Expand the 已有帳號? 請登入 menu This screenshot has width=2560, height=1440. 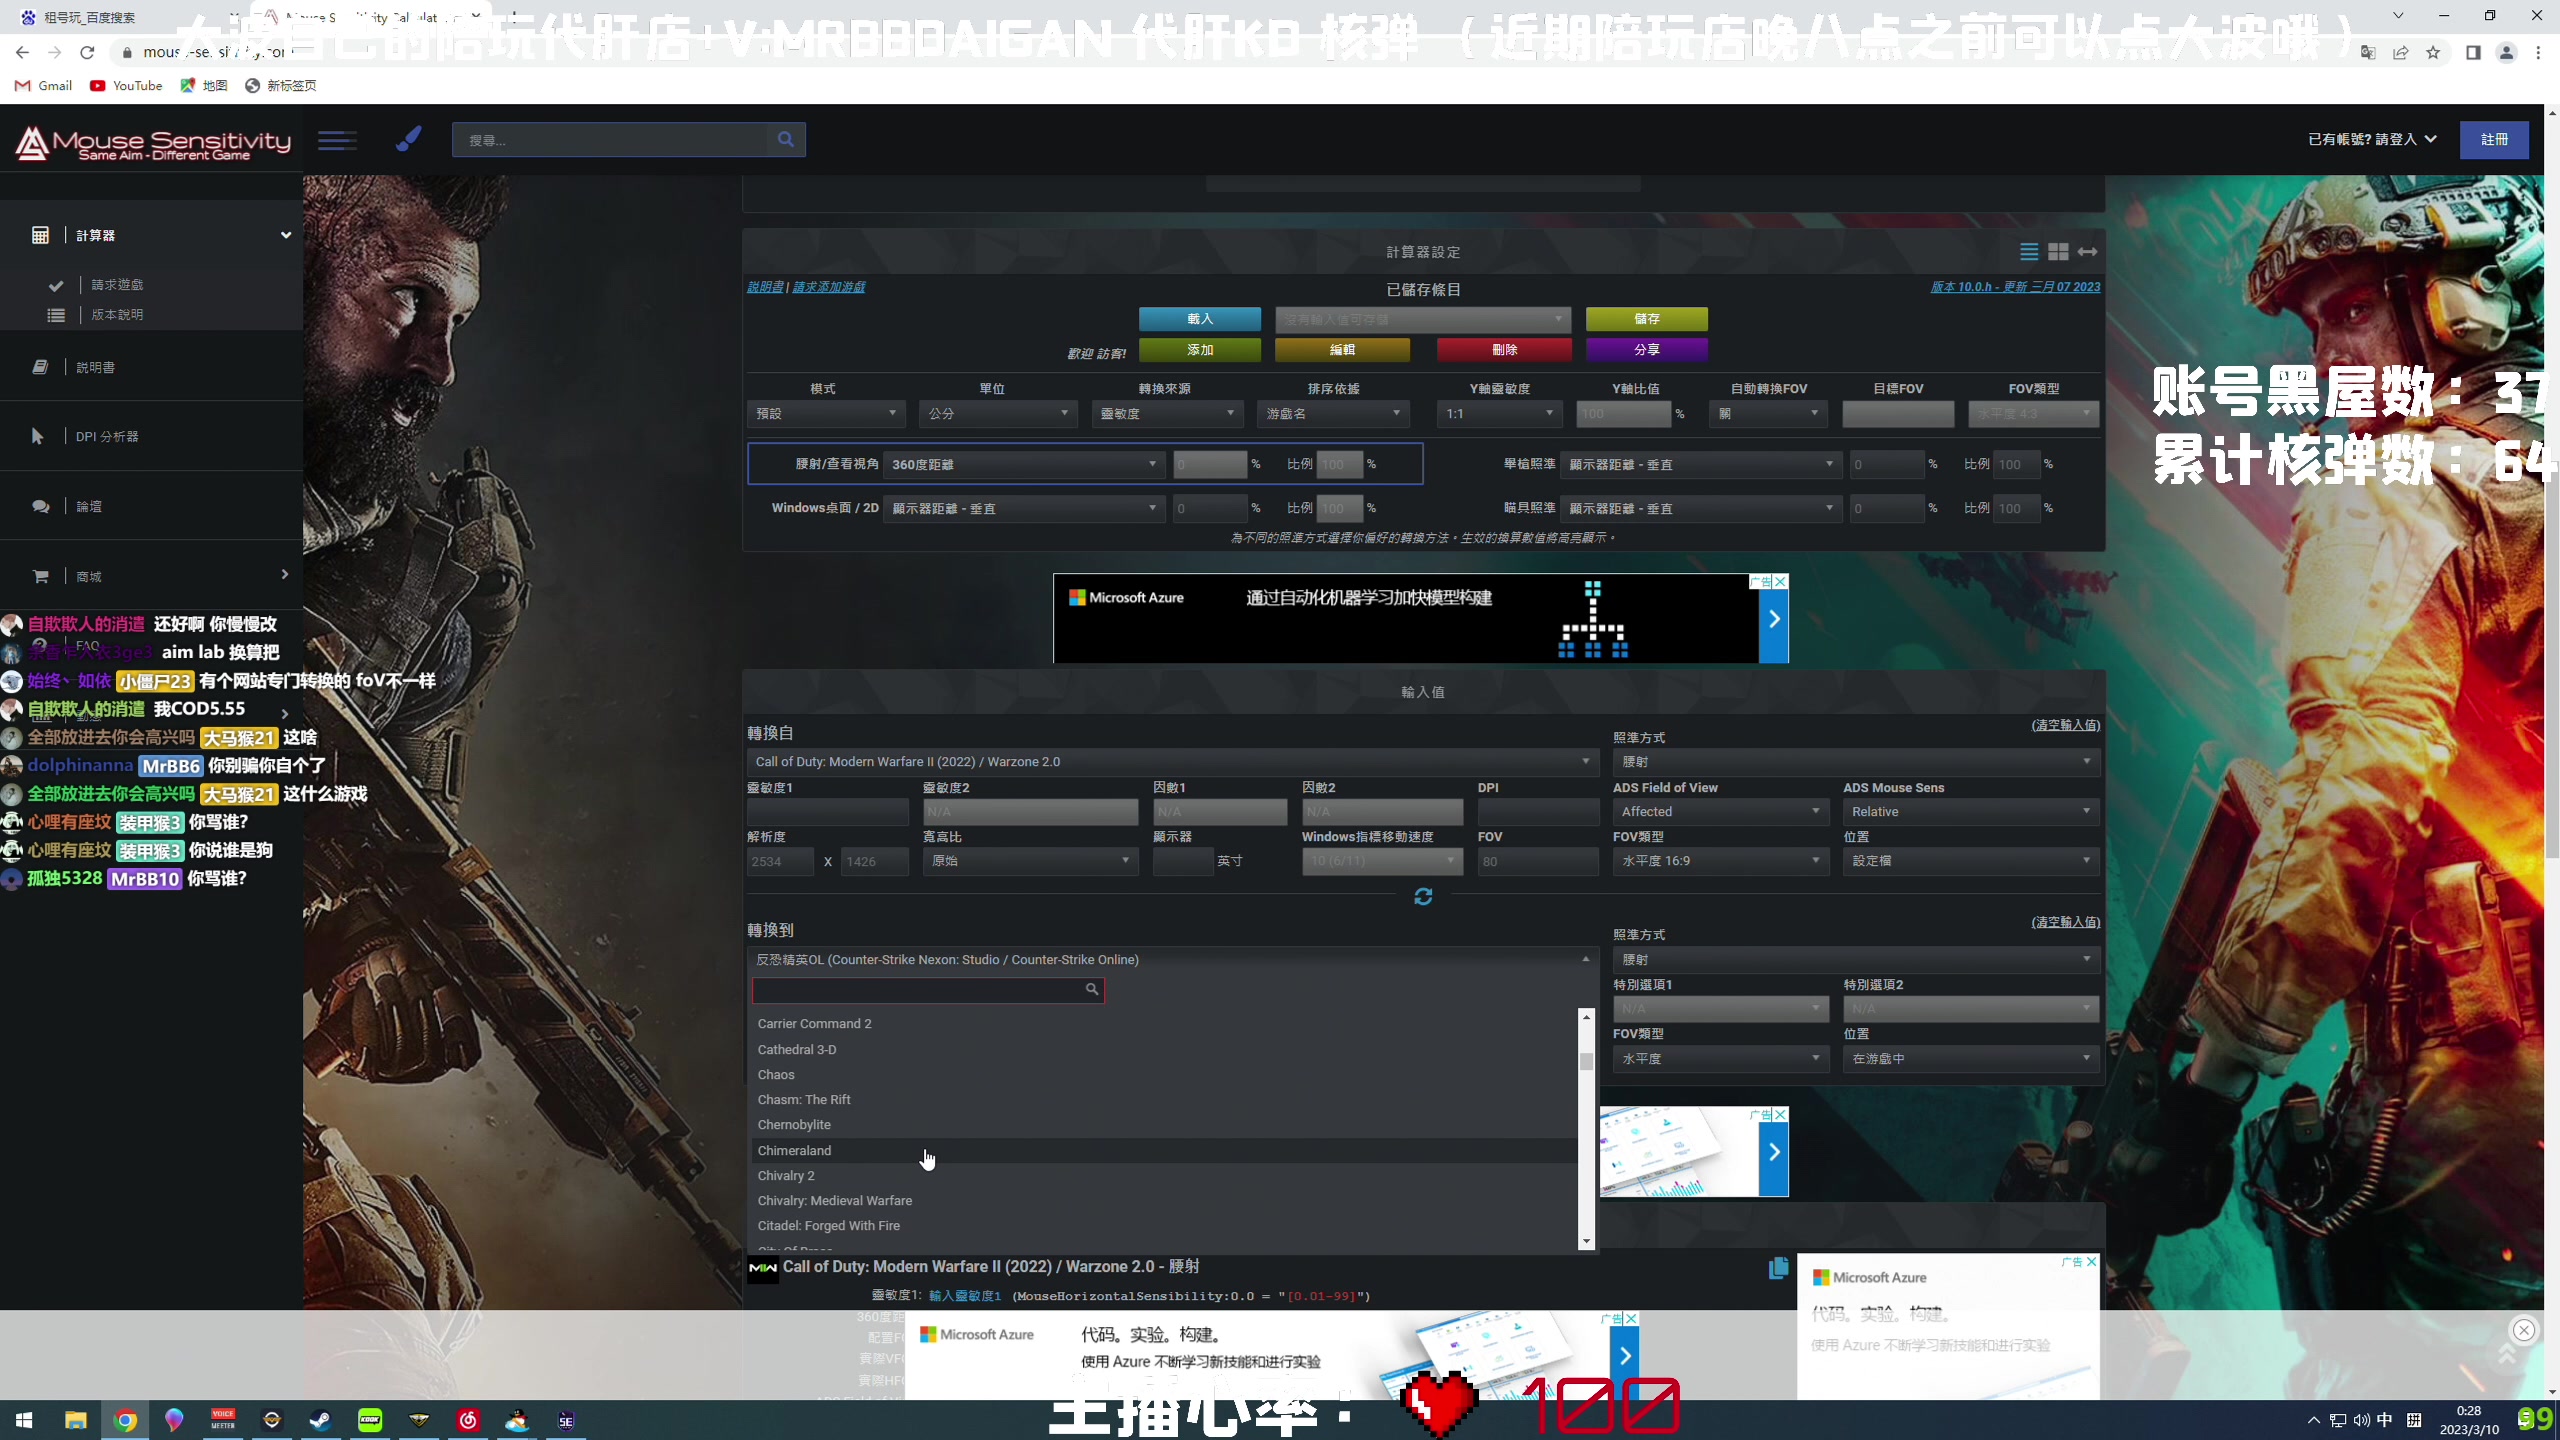click(2372, 140)
